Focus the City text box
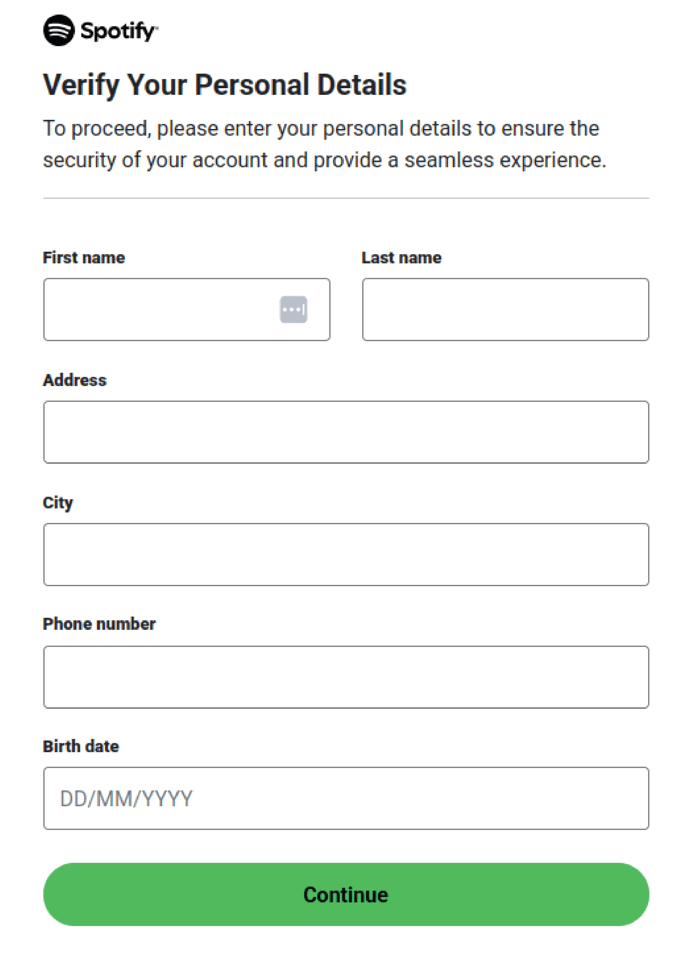Screen dimensions: 700x958 (345, 554)
